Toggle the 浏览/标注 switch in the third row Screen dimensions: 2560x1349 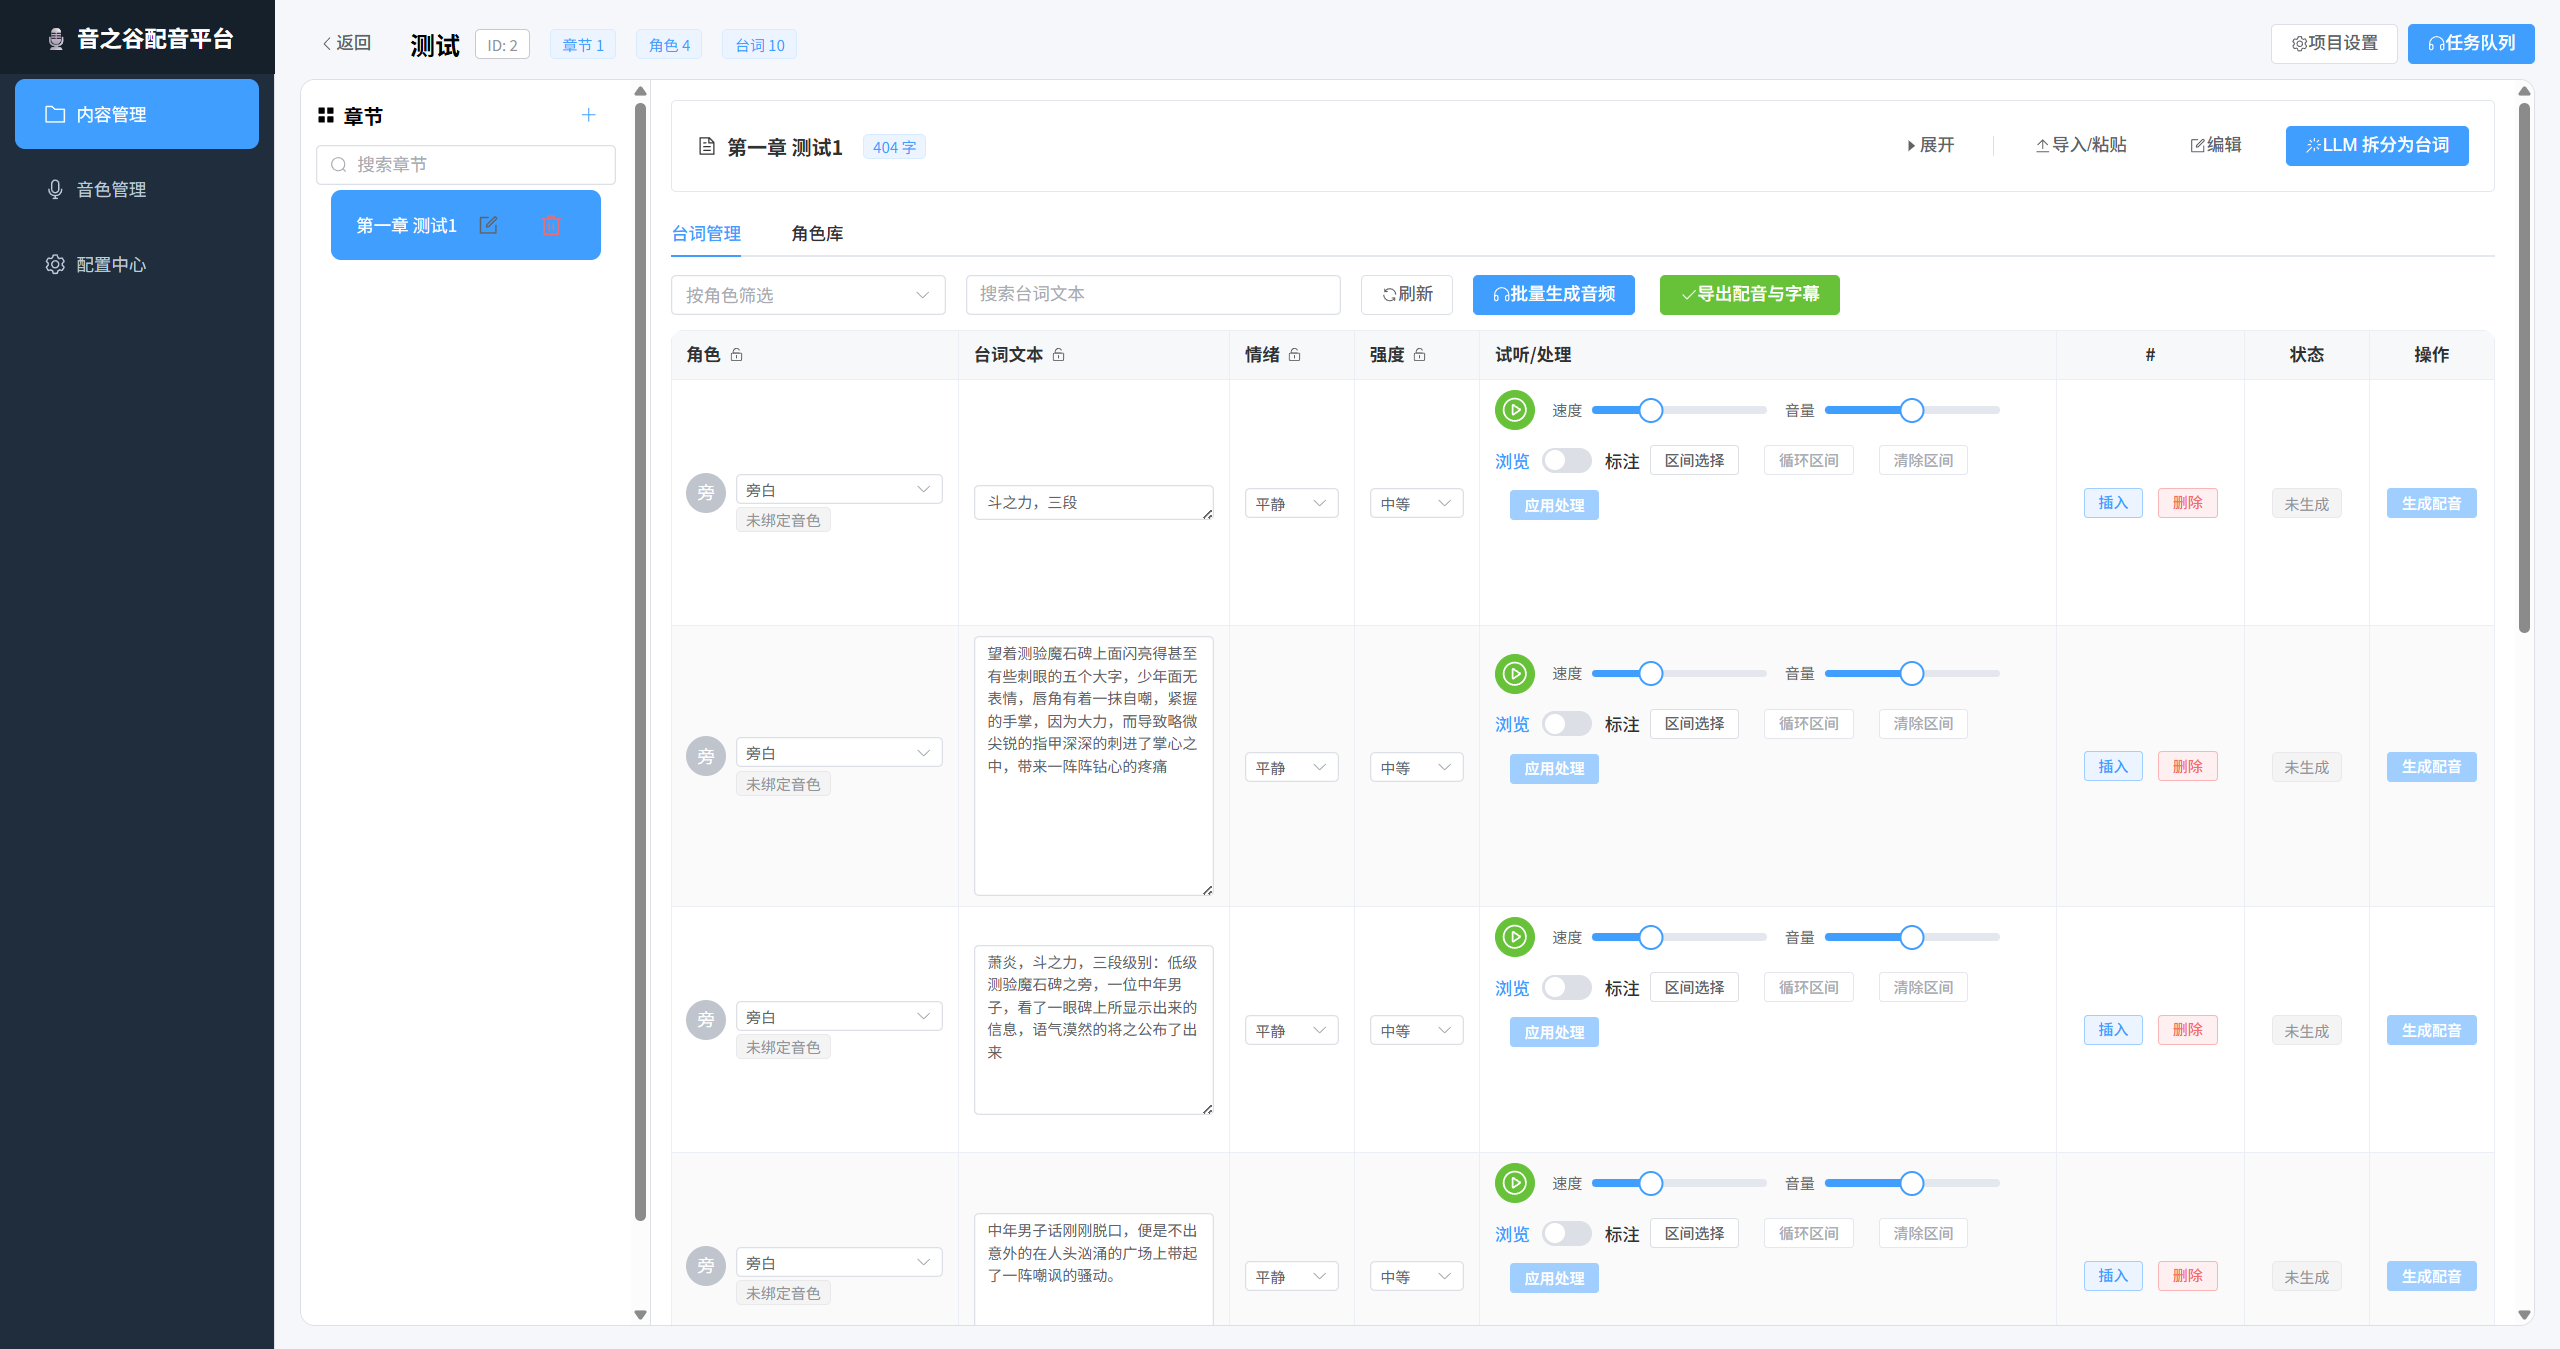tap(1565, 988)
